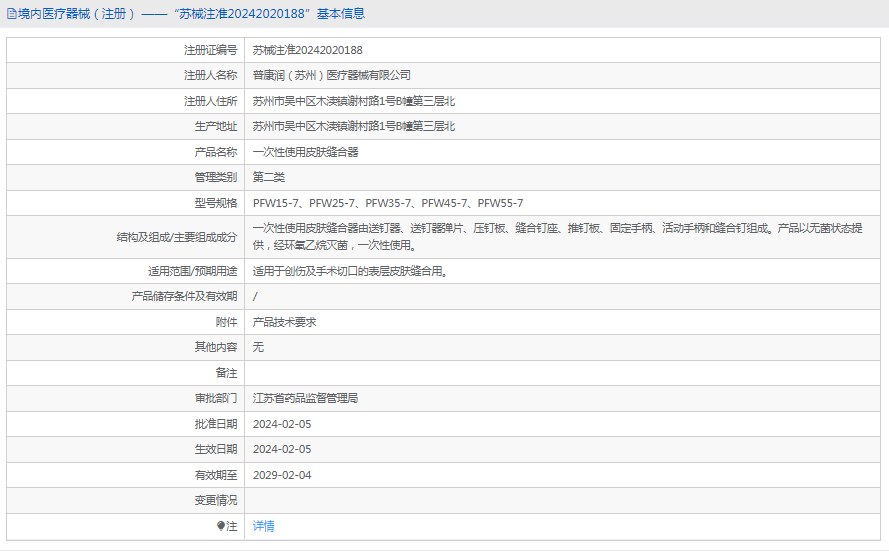Select the 生效日期 value 2024-02-05
The width and height of the screenshot is (889, 551).
282,449
